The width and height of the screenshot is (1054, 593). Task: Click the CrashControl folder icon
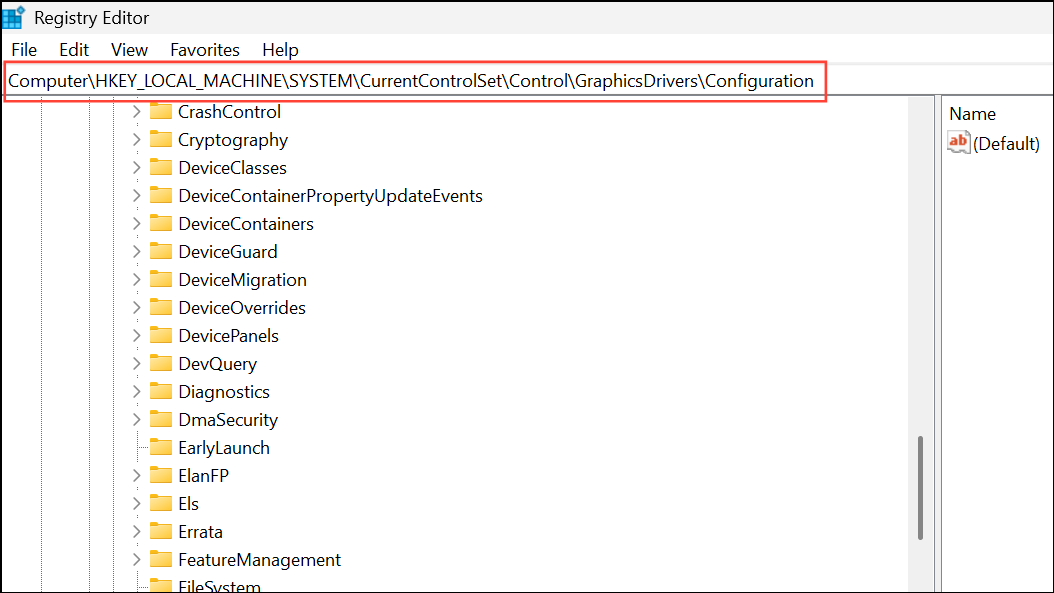[x=161, y=111]
